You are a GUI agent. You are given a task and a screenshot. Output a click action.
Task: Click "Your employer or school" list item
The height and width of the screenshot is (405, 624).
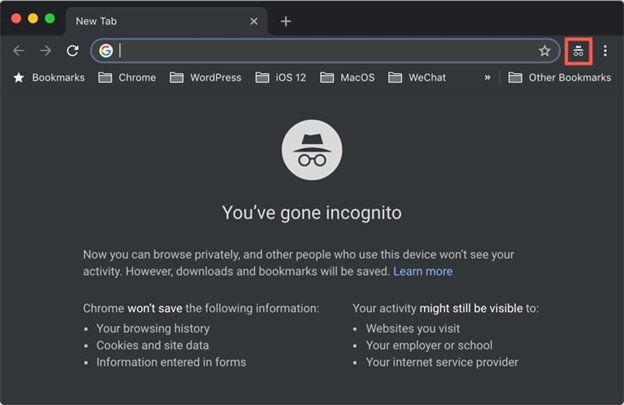point(429,345)
